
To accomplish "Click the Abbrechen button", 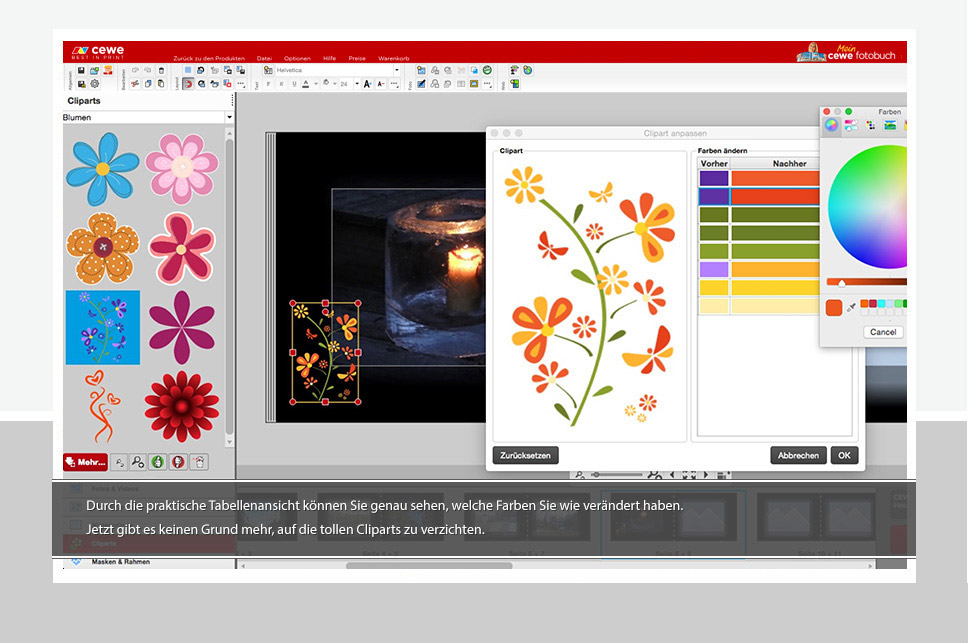I will (x=798, y=455).
